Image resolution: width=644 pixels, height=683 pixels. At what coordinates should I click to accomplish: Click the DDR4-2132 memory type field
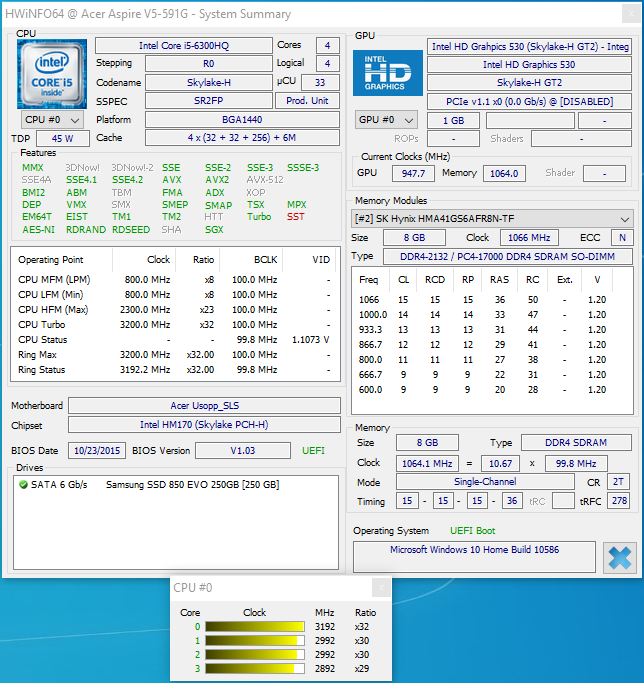point(508,257)
